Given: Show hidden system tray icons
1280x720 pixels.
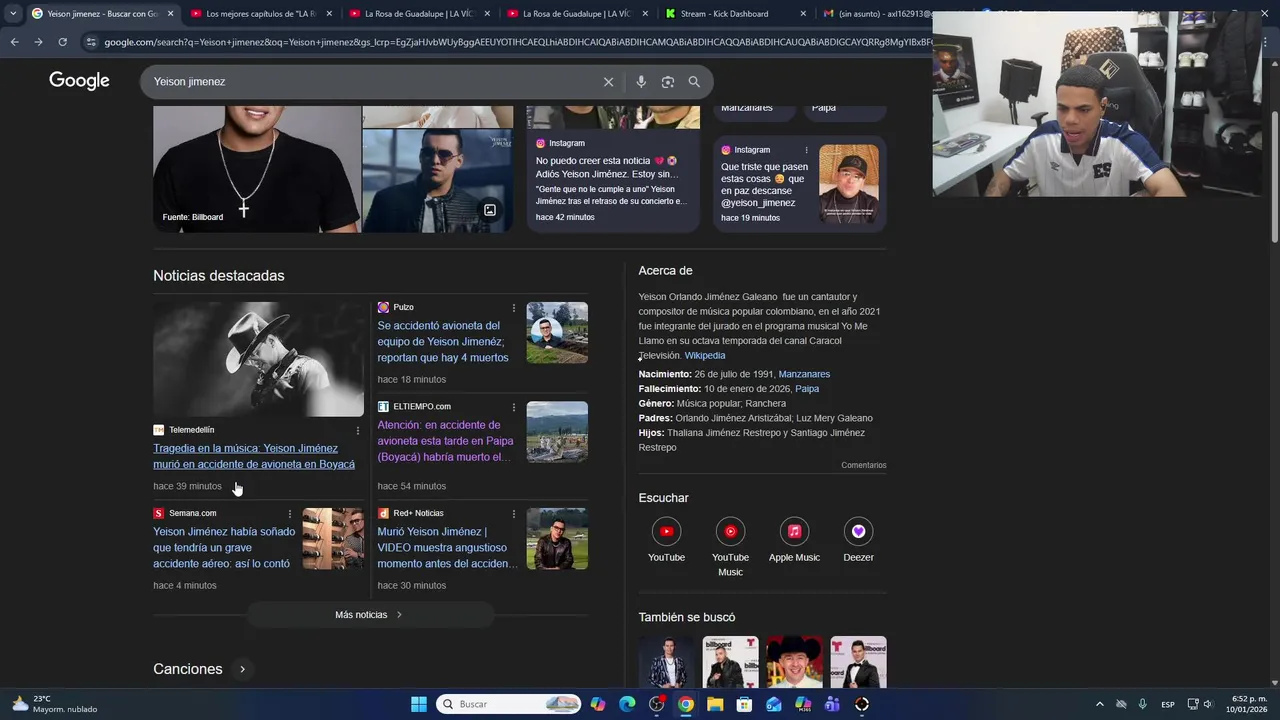Looking at the screenshot, I should [x=1100, y=704].
